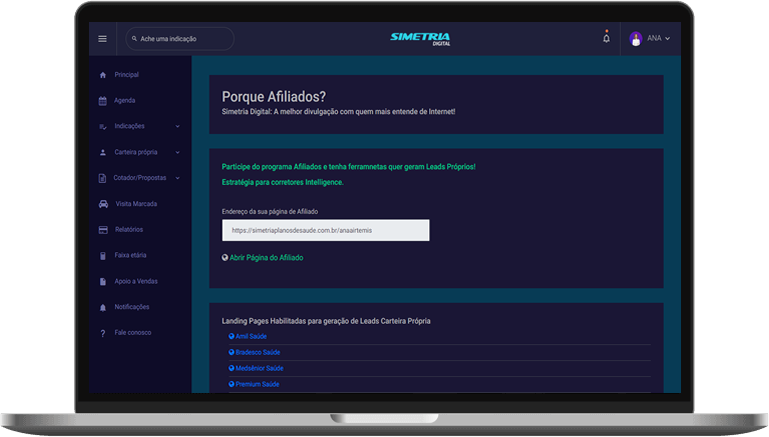Expand the Indicações submenu chevron
Viewport: 769px width, 437px height.
178,127
